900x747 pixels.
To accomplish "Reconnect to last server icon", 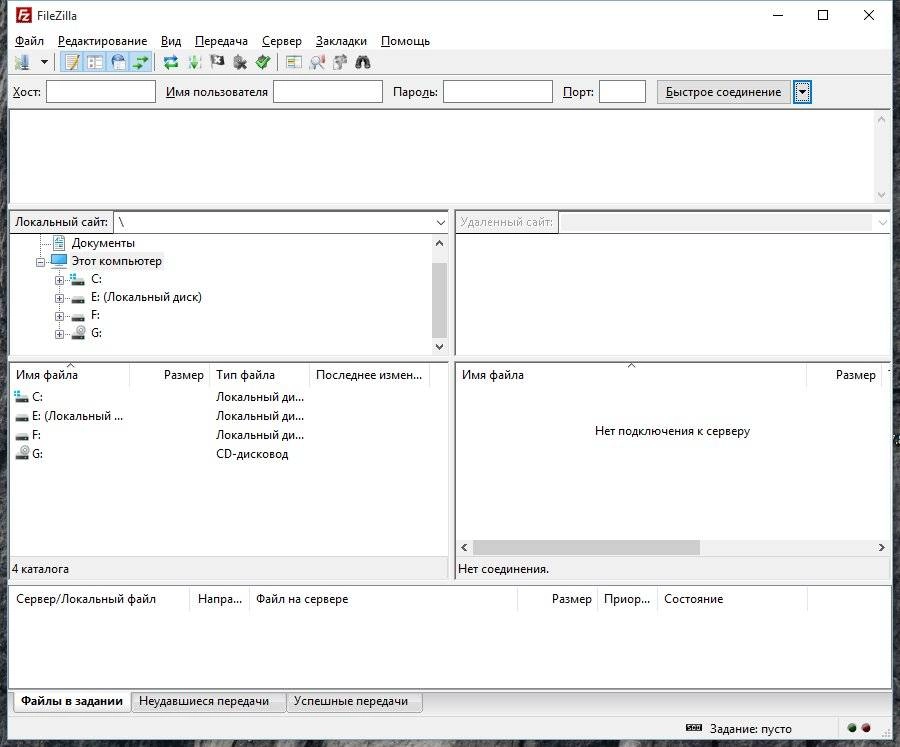I will pyautogui.click(x=263, y=62).
